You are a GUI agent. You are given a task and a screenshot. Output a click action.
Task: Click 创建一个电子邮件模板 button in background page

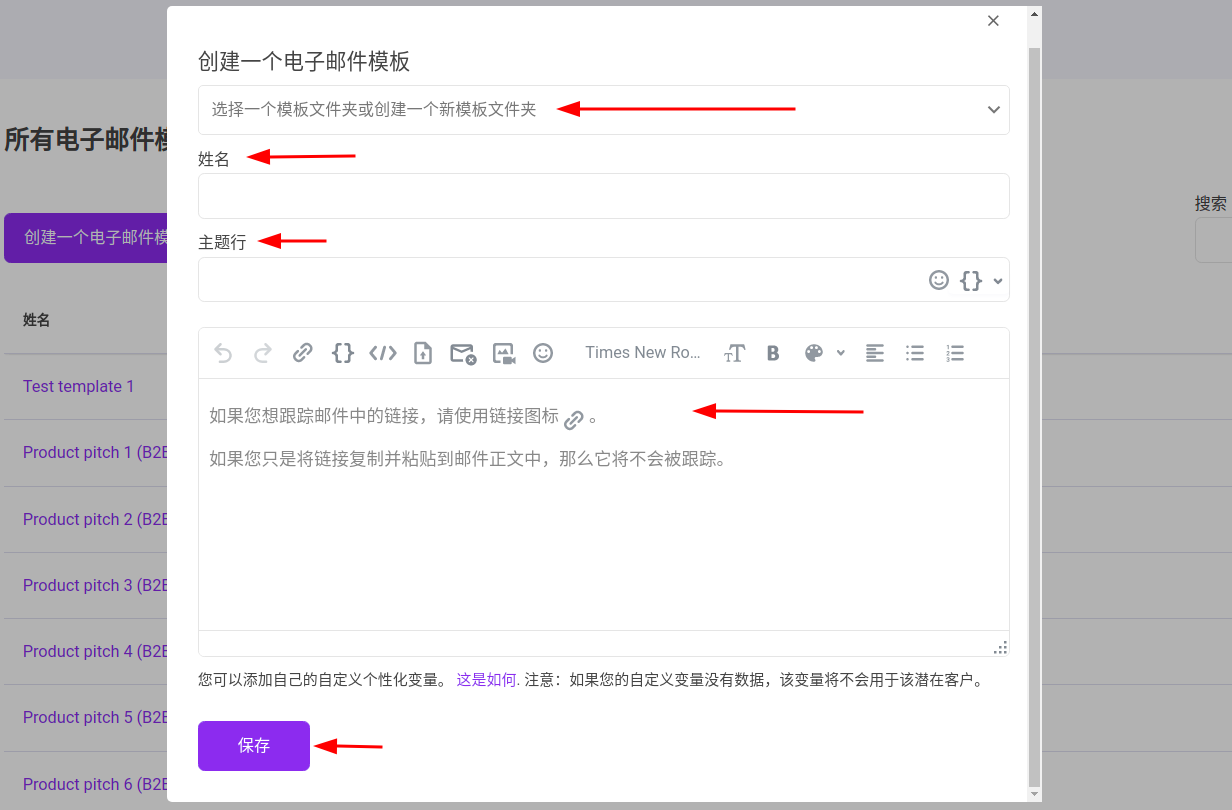pos(86,238)
